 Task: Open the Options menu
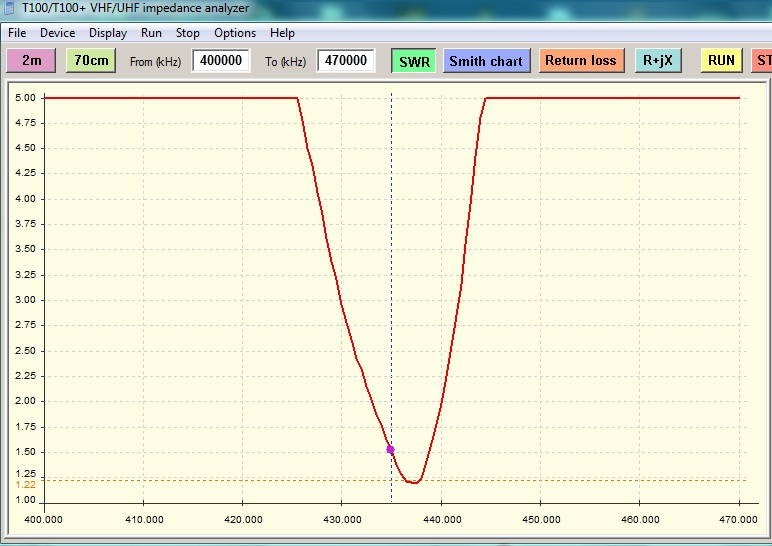235,33
